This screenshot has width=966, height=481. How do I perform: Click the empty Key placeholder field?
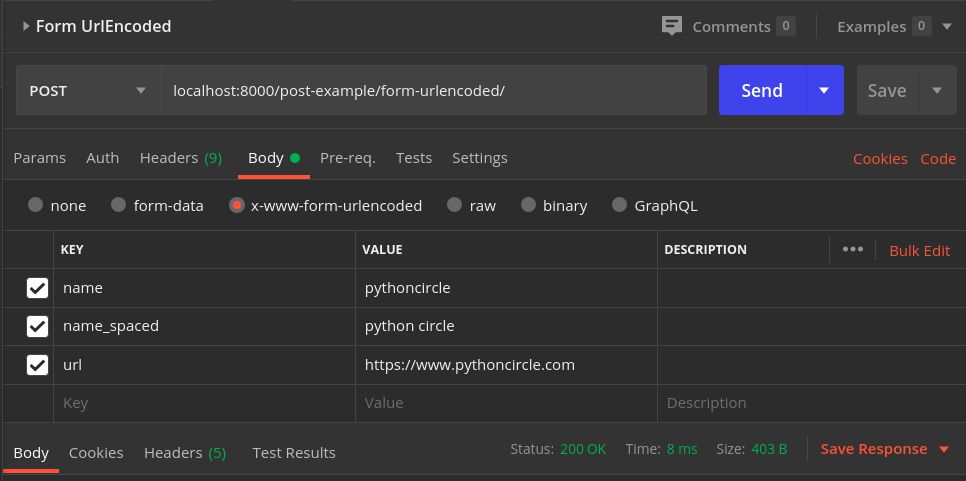[x=205, y=403]
